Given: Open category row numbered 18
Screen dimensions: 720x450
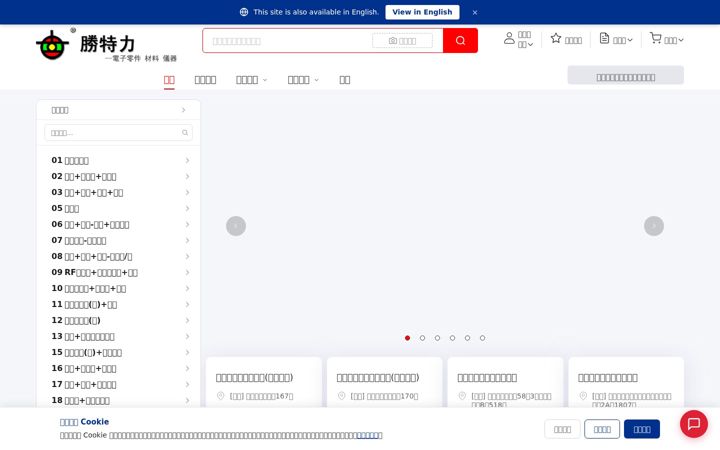Looking at the screenshot, I should coord(120,400).
